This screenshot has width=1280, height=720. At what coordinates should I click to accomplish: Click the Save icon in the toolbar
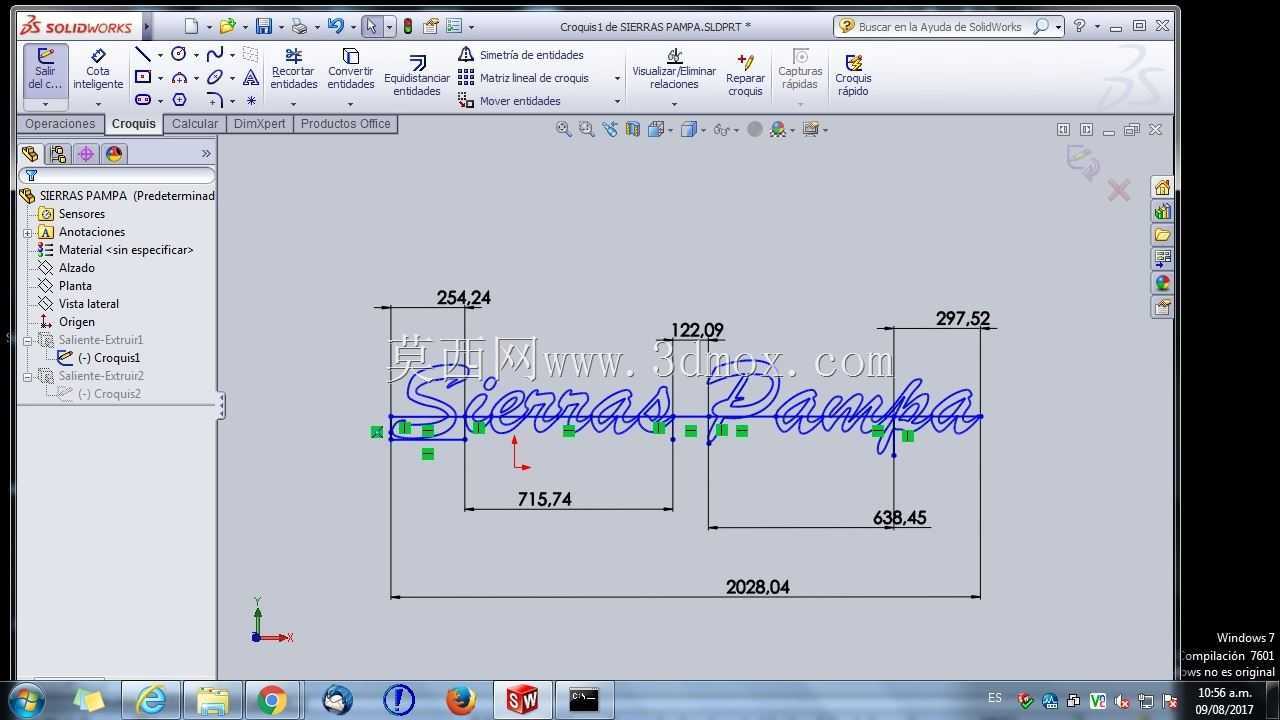point(263,27)
